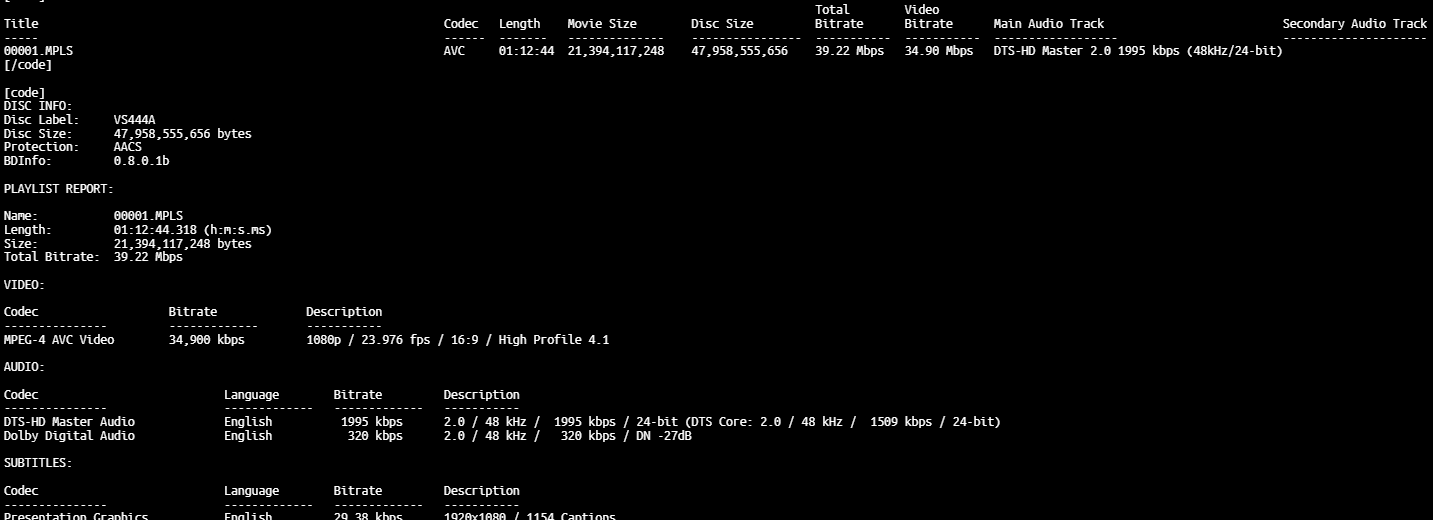This screenshot has width=1433, height=520.
Task: Click the Movie Size column header
Action: (601, 23)
